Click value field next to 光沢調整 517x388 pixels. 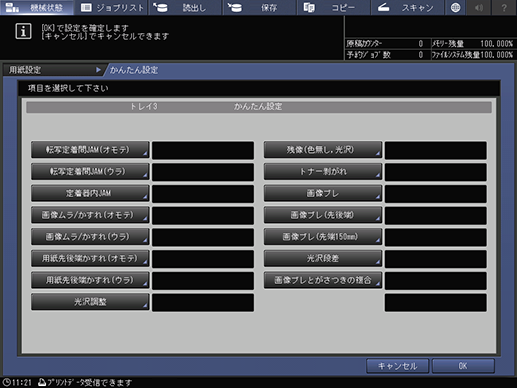coord(203,302)
